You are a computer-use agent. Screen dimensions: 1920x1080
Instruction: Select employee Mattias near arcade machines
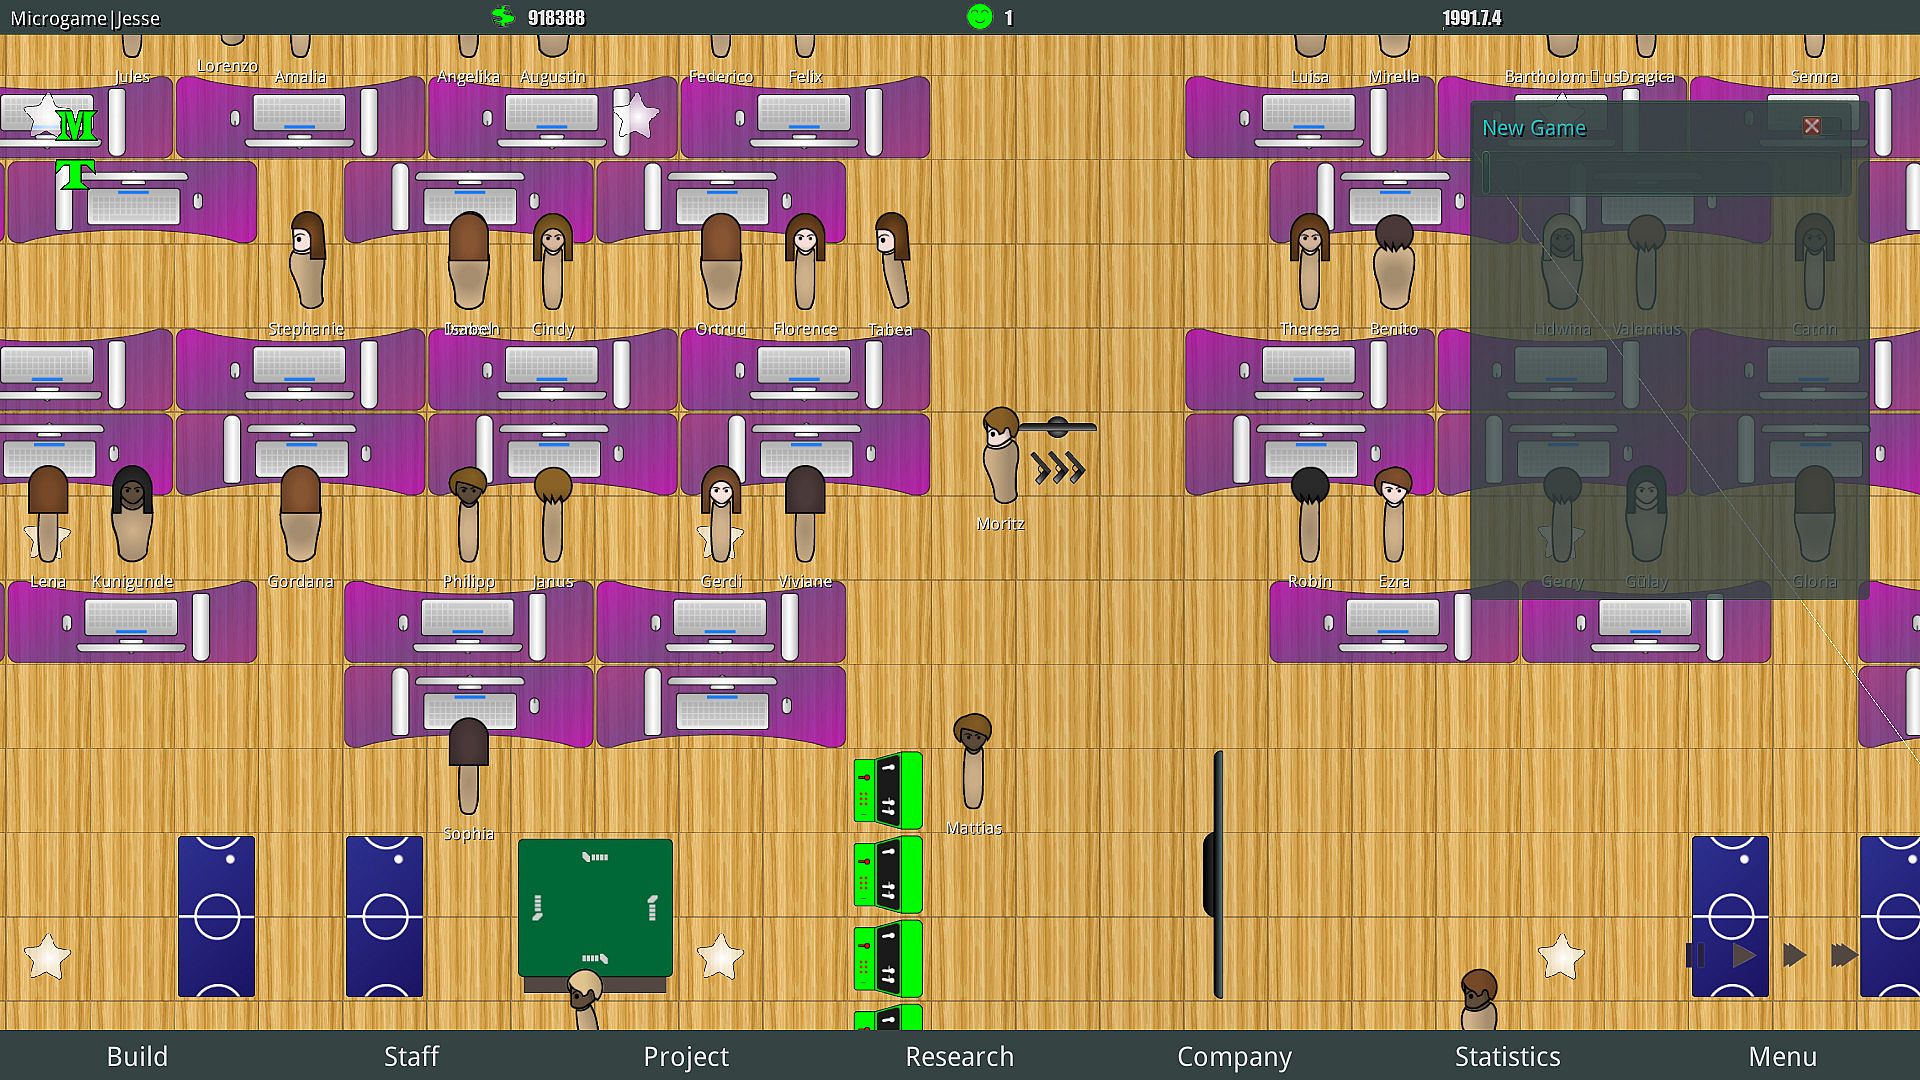pos(973,765)
